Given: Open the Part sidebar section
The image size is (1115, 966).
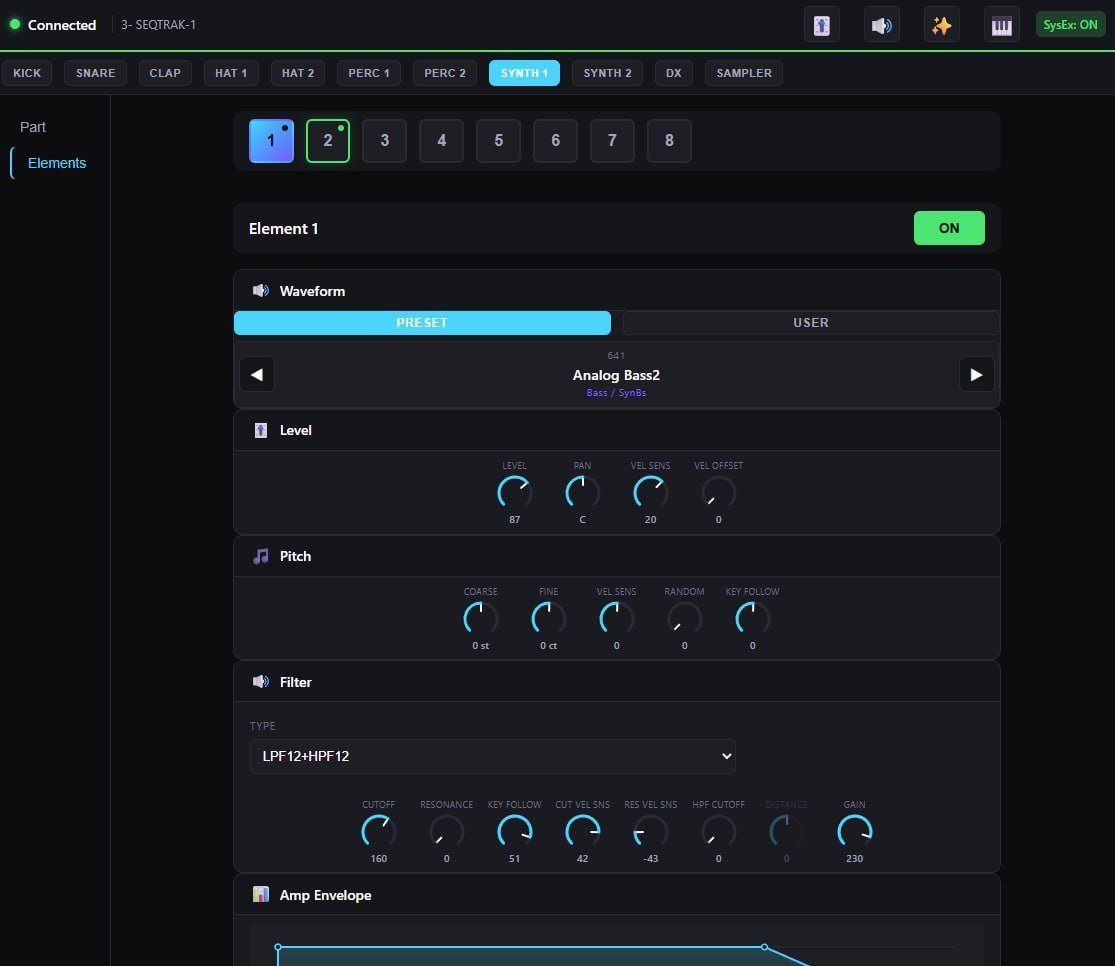Looking at the screenshot, I should tap(33, 127).
